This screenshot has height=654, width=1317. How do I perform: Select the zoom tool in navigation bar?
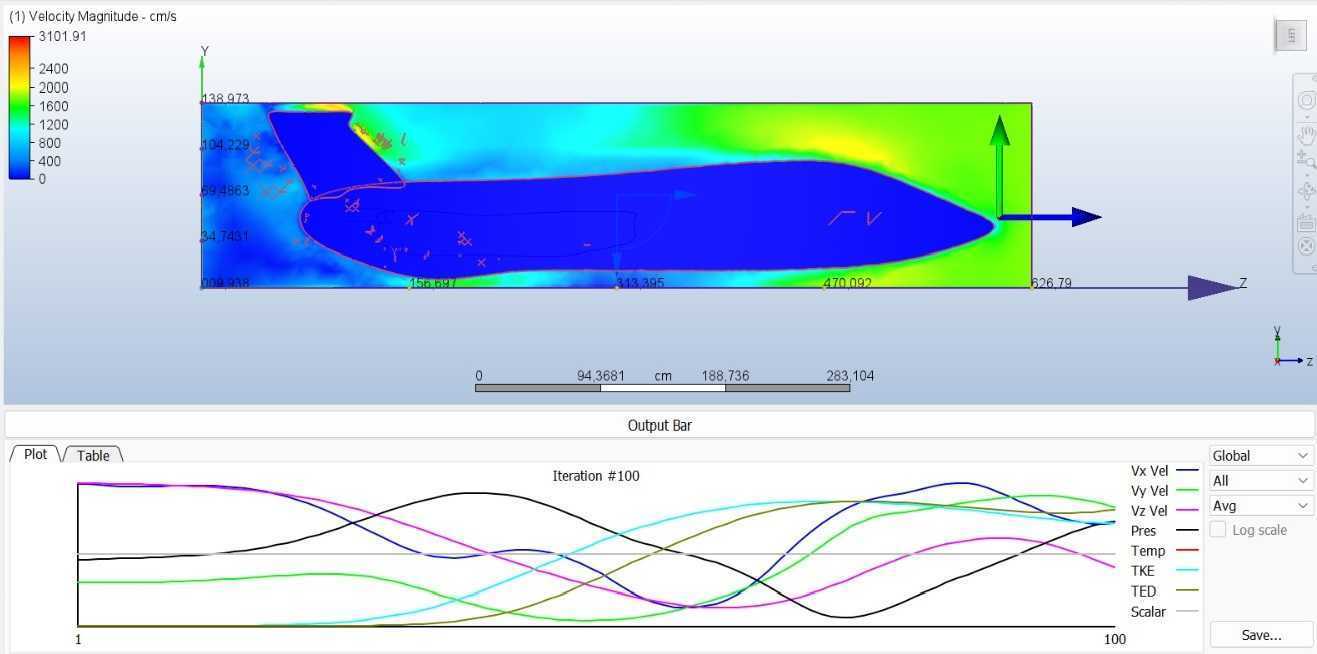click(x=1306, y=160)
